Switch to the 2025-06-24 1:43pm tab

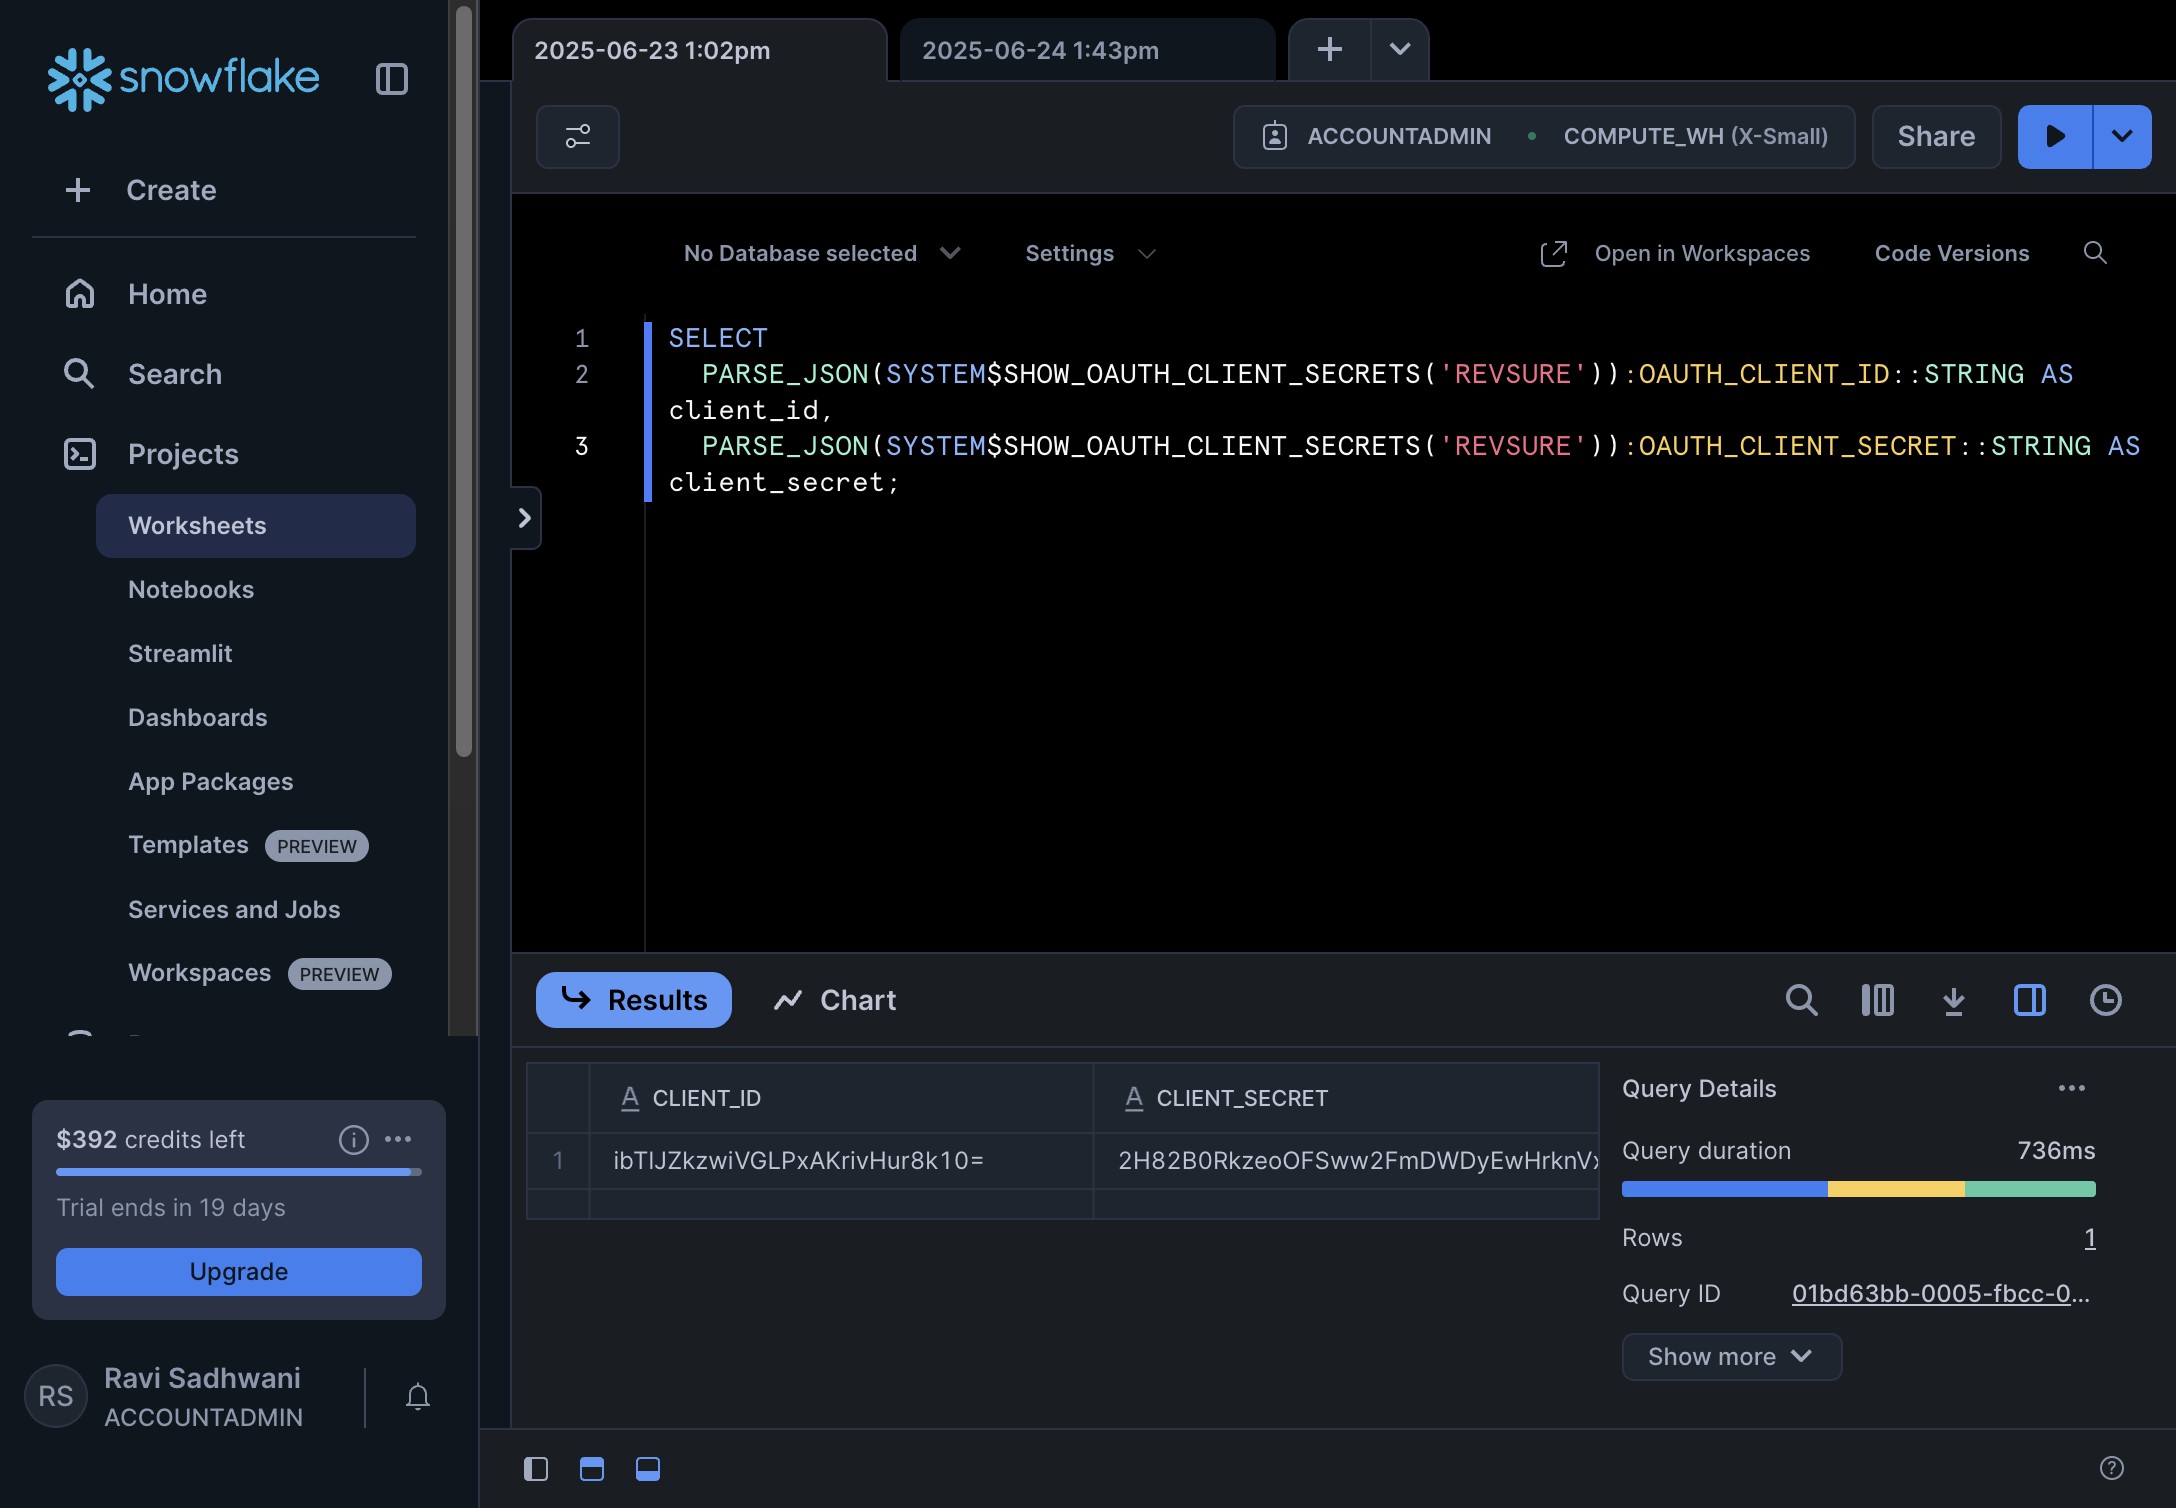(x=1040, y=50)
